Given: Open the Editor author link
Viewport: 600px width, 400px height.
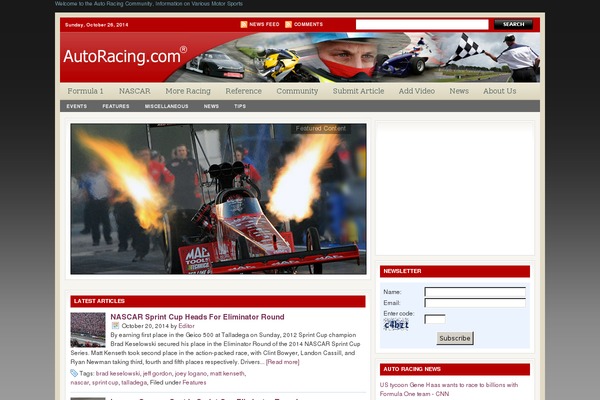Looking at the screenshot, I should [186, 326].
